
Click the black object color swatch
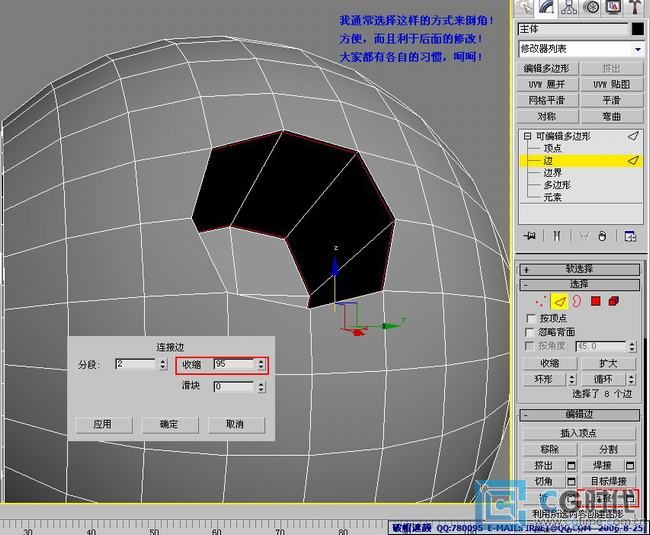coord(638,29)
